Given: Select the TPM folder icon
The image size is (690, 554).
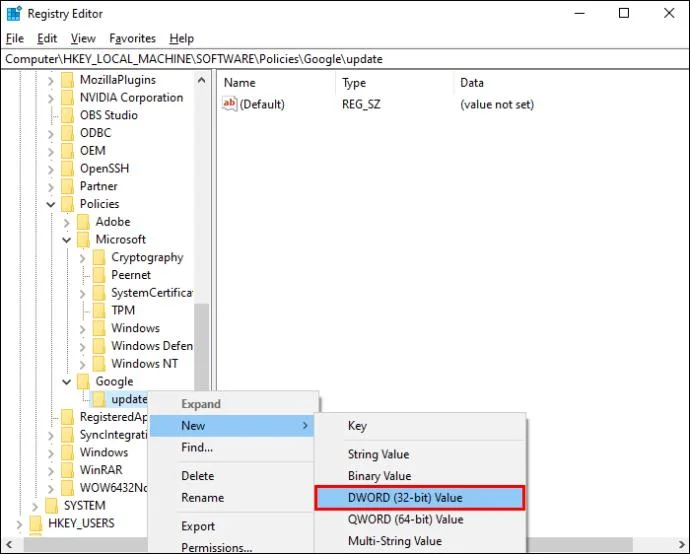Looking at the screenshot, I should pyautogui.click(x=99, y=311).
